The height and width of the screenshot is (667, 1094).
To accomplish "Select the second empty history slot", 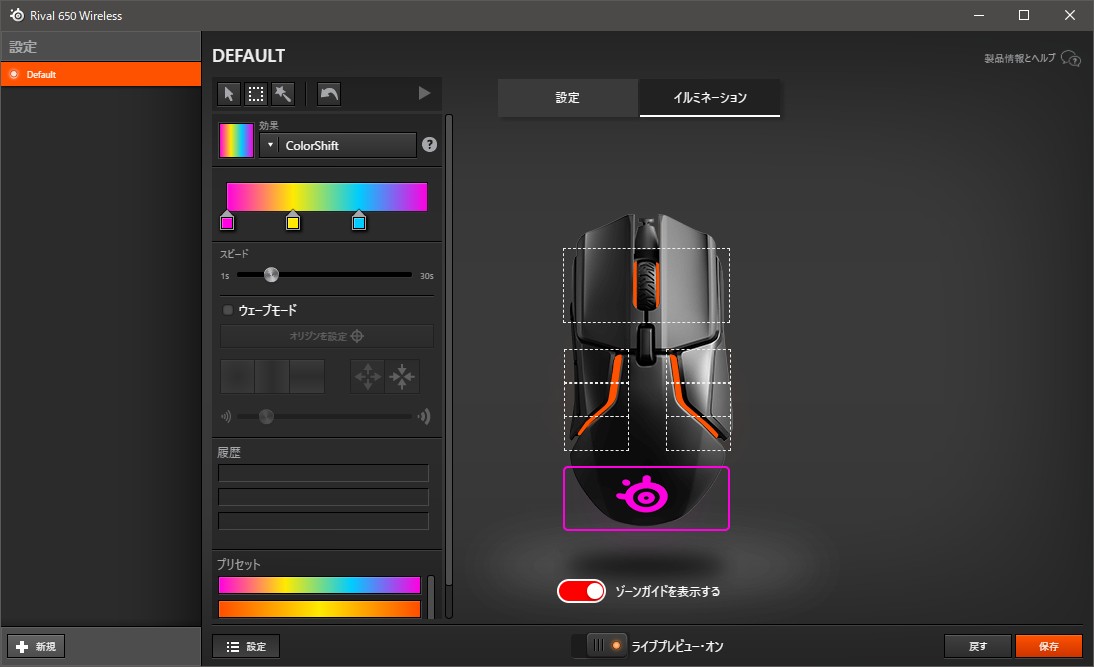I will (x=323, y=497).
